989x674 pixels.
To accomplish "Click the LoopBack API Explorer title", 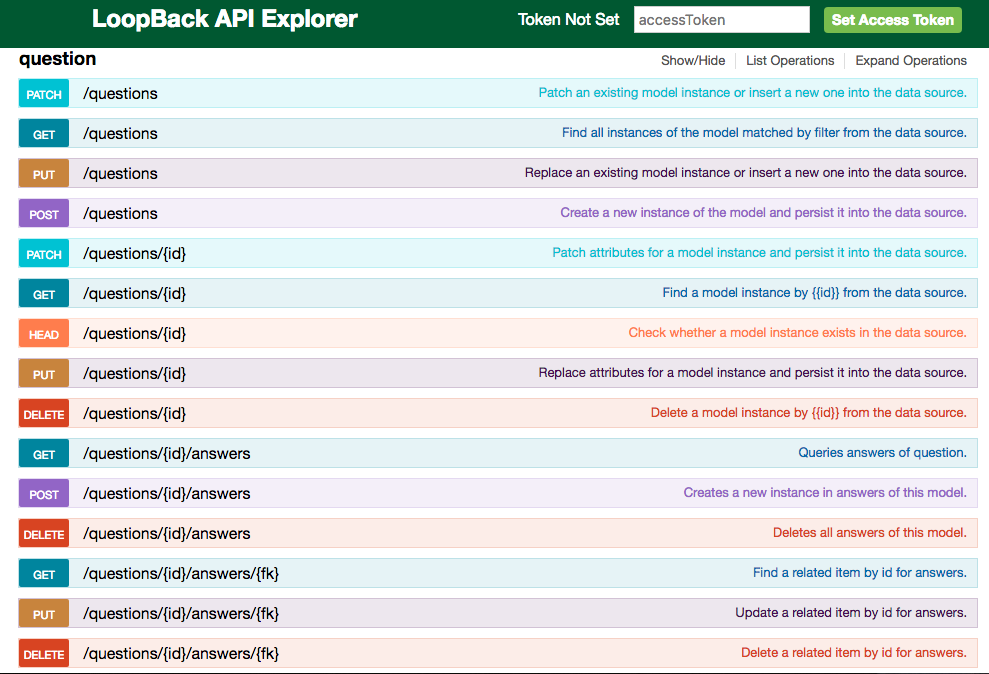I will point(225,19).
